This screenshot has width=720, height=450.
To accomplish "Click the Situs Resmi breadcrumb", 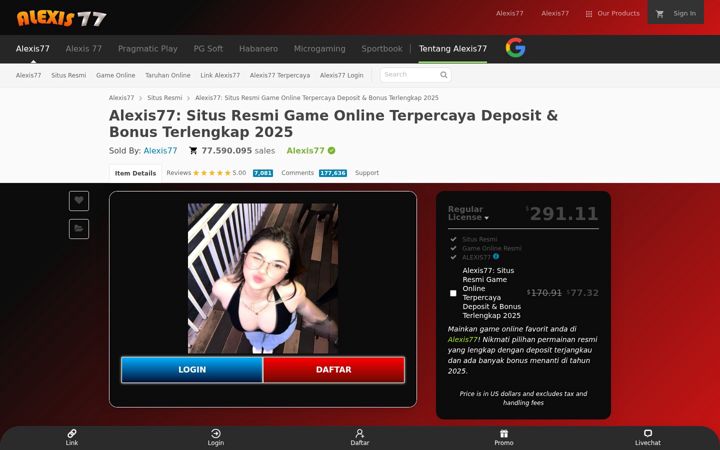I will tap(164, 98).
